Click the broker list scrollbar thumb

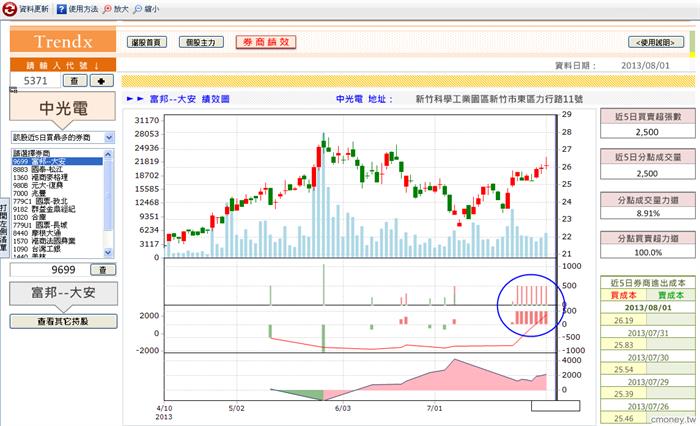coord(108,194)
